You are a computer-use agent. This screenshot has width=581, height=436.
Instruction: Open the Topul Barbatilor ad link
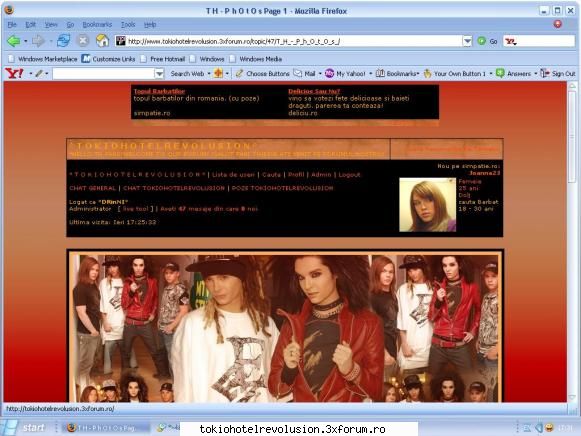click(x=159, y=91)
